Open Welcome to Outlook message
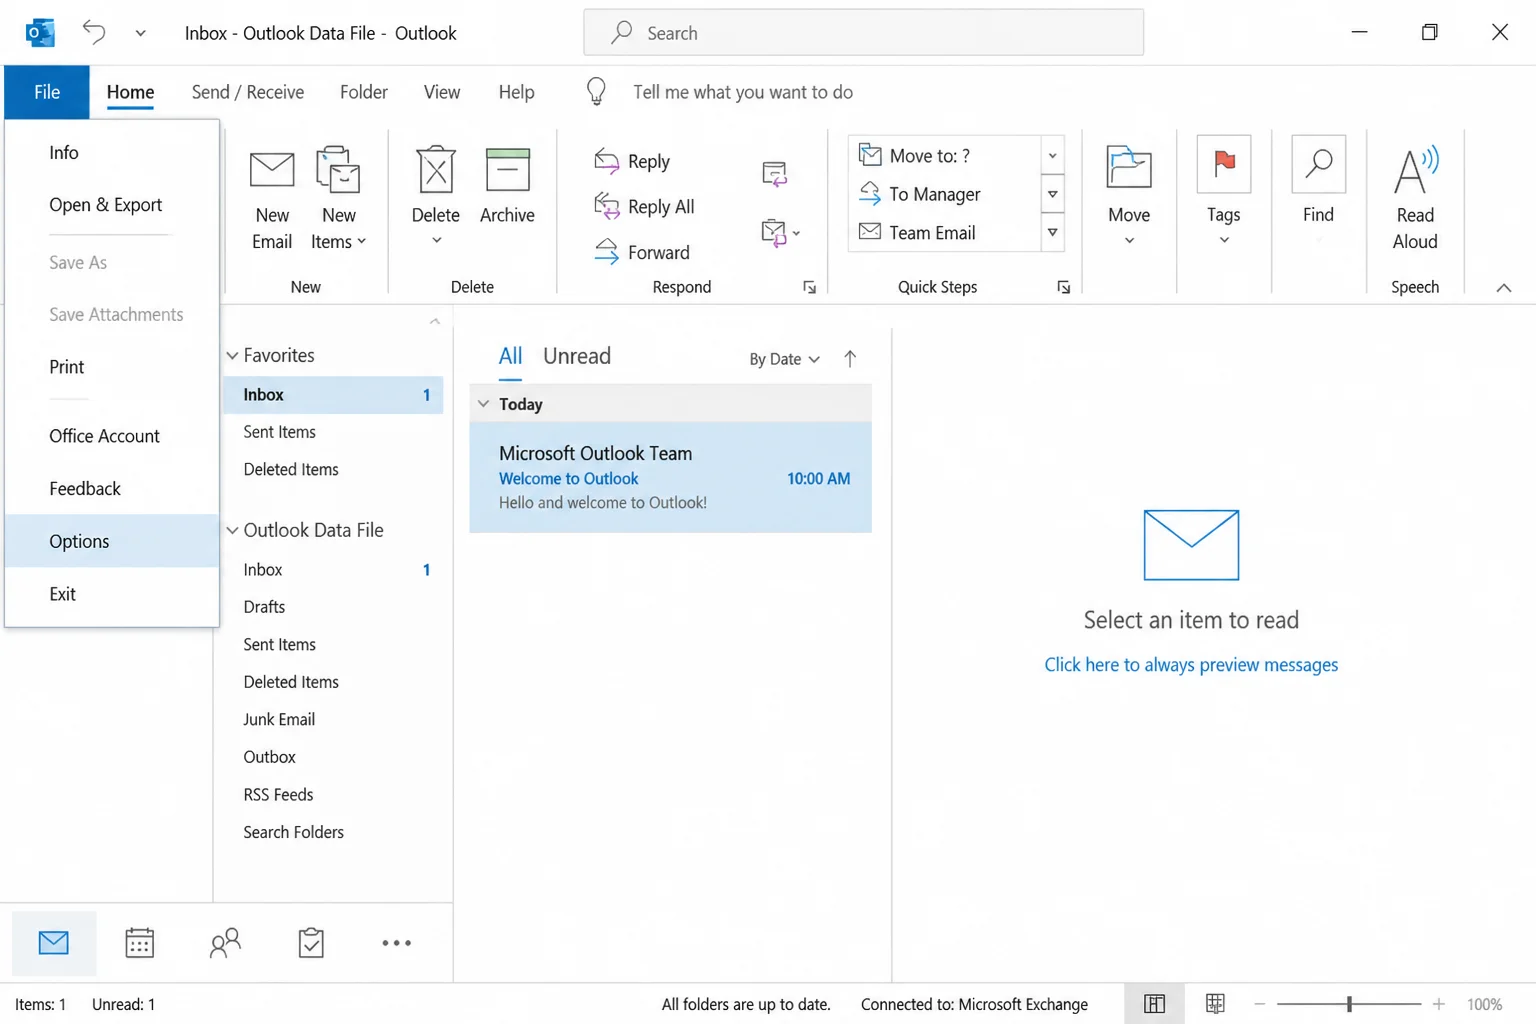 pos(670,477)
